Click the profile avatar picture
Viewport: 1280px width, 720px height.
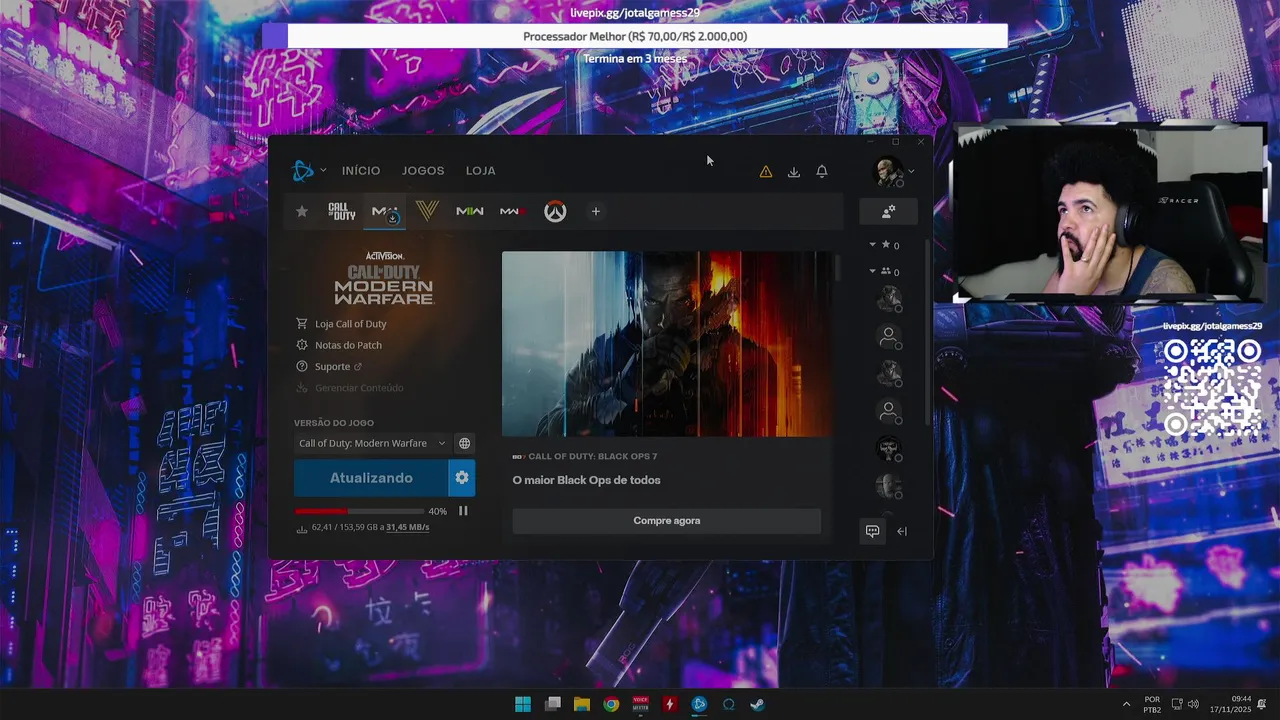pos(888,172)
